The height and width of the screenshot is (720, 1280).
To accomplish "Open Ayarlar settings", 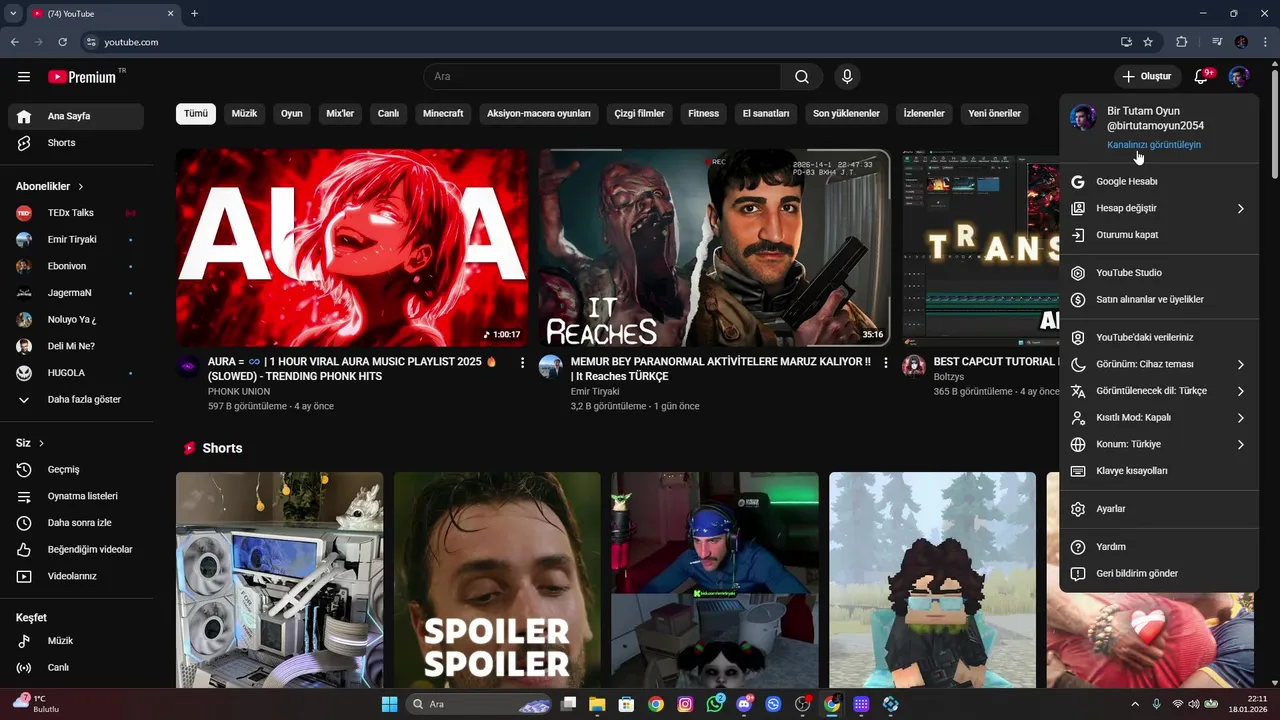I will point(1159,509).
